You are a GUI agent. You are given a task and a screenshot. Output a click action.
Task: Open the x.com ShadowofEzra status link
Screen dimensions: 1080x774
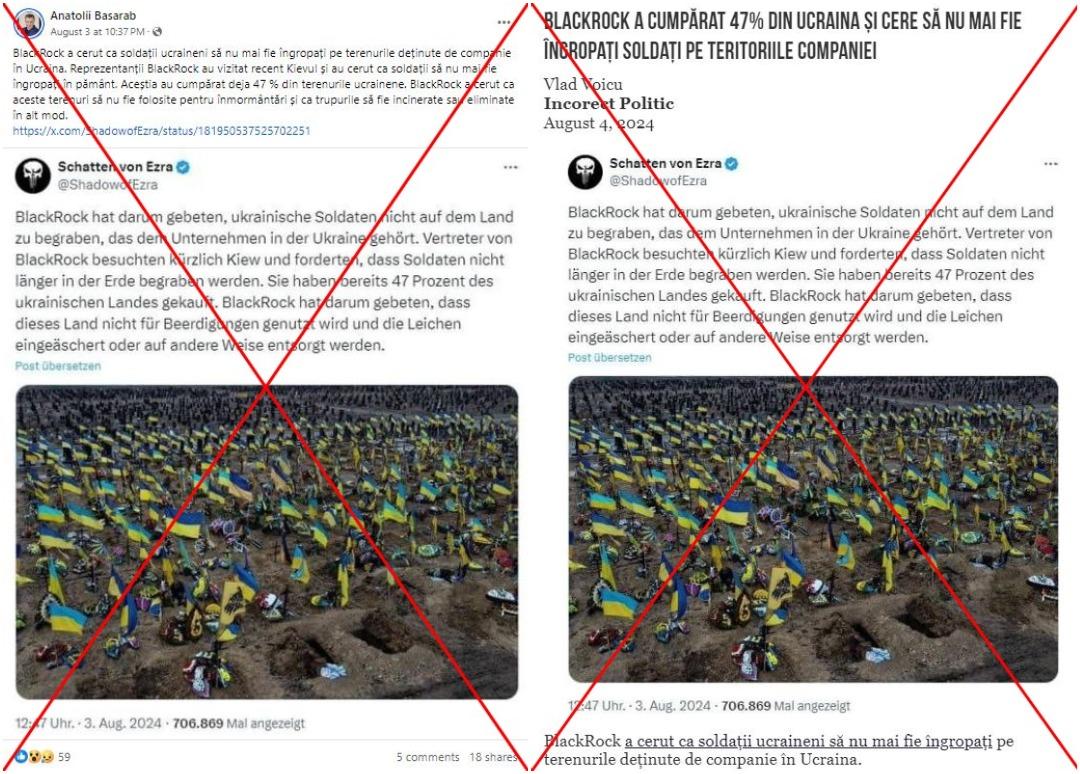click(161, 130)
